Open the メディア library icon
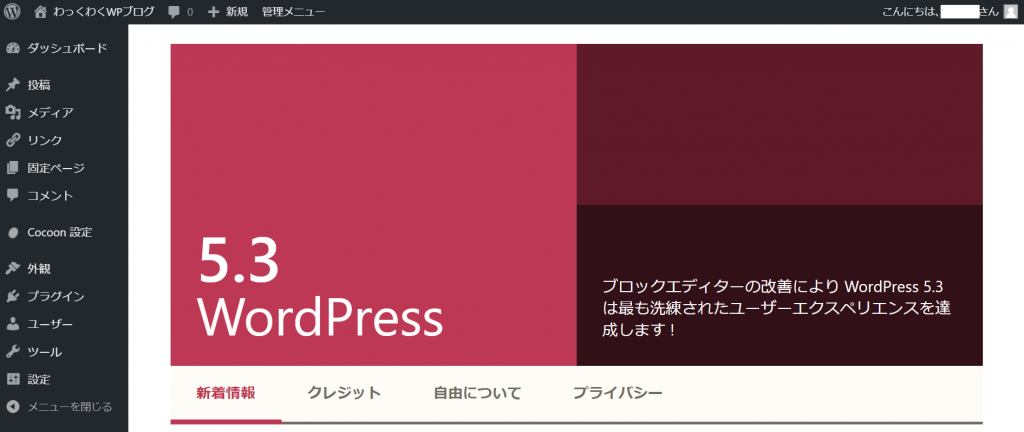This screenshot has height=432, width=1024. (x=13, y=113)
